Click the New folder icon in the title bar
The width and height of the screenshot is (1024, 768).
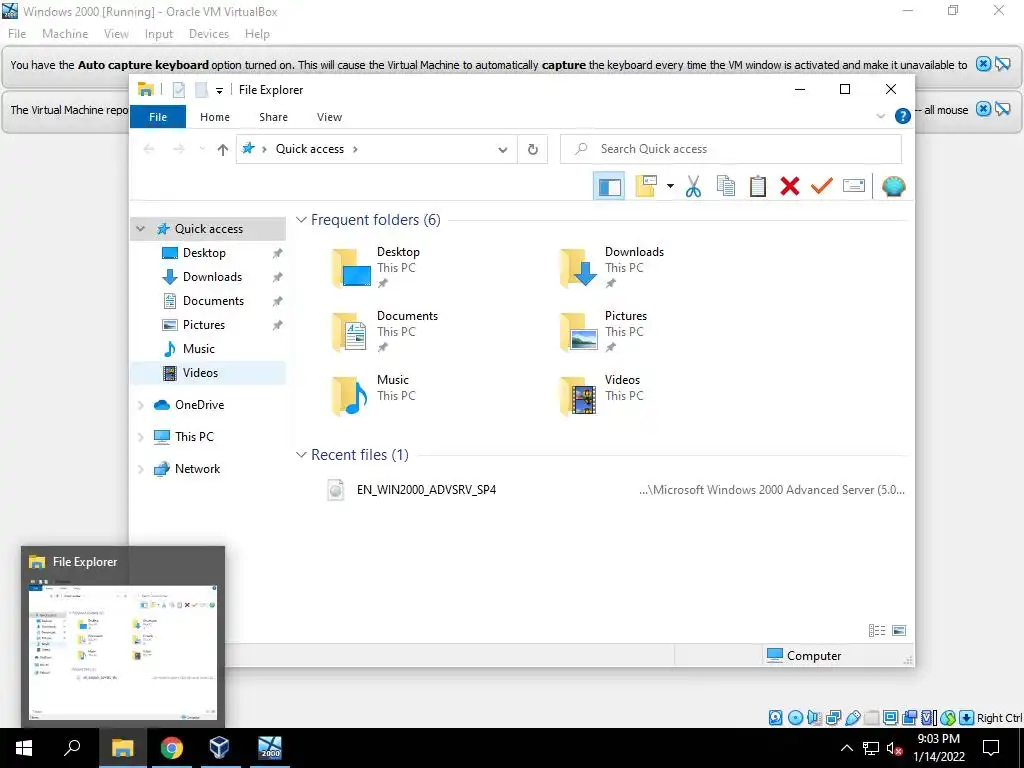click(202, 90)
